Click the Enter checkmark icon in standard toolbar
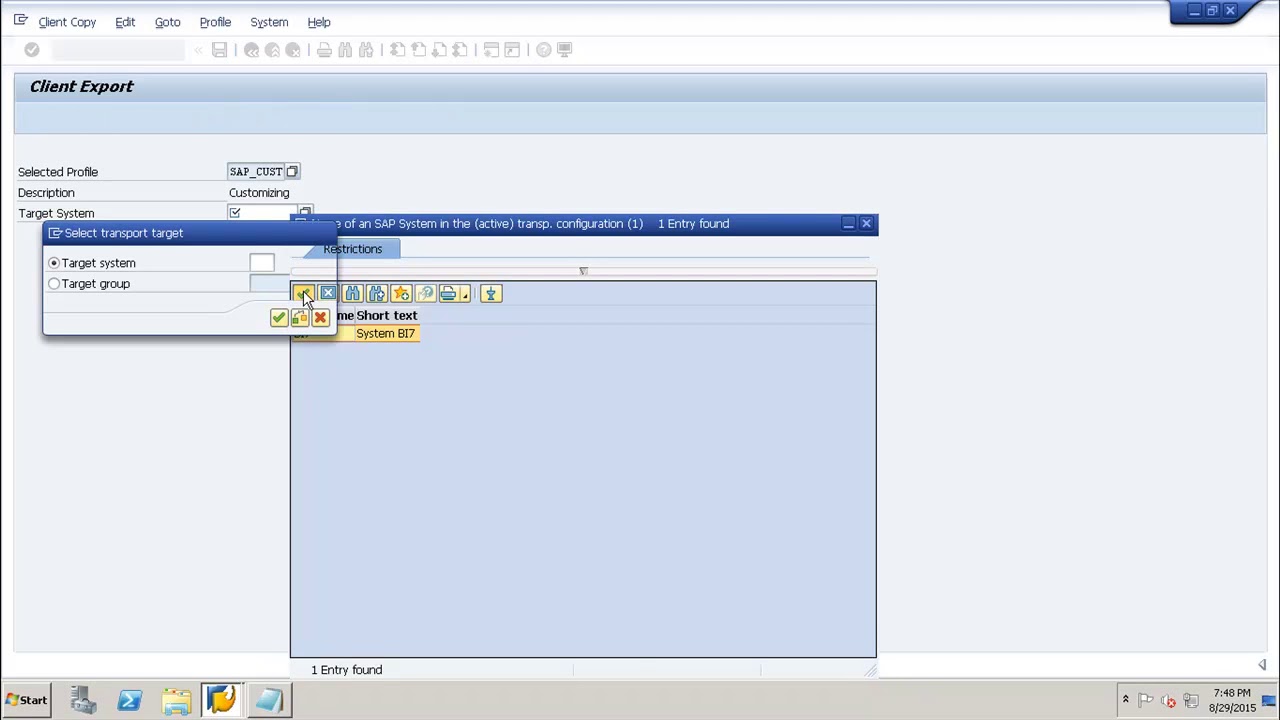Screen dimensions: 1280x720 [32, 50]
